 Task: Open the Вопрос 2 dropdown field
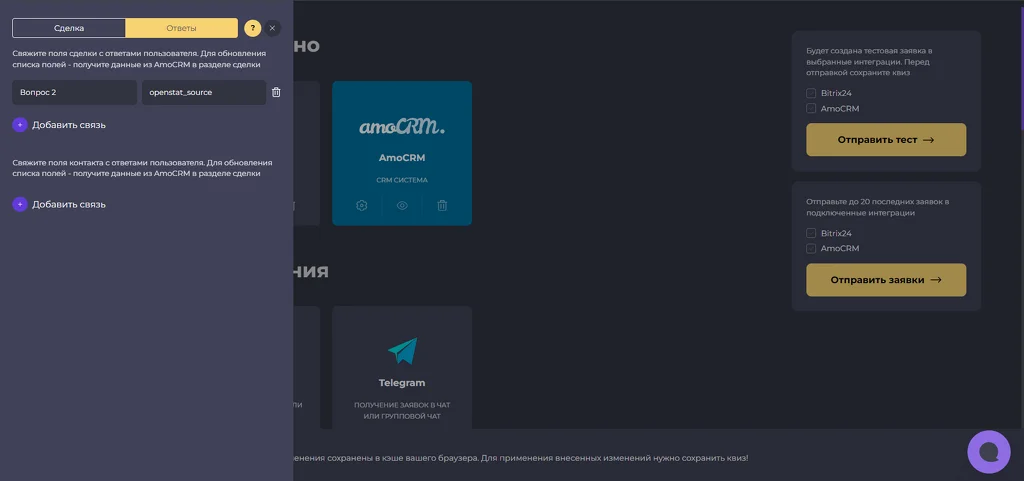tap(74, 93)
